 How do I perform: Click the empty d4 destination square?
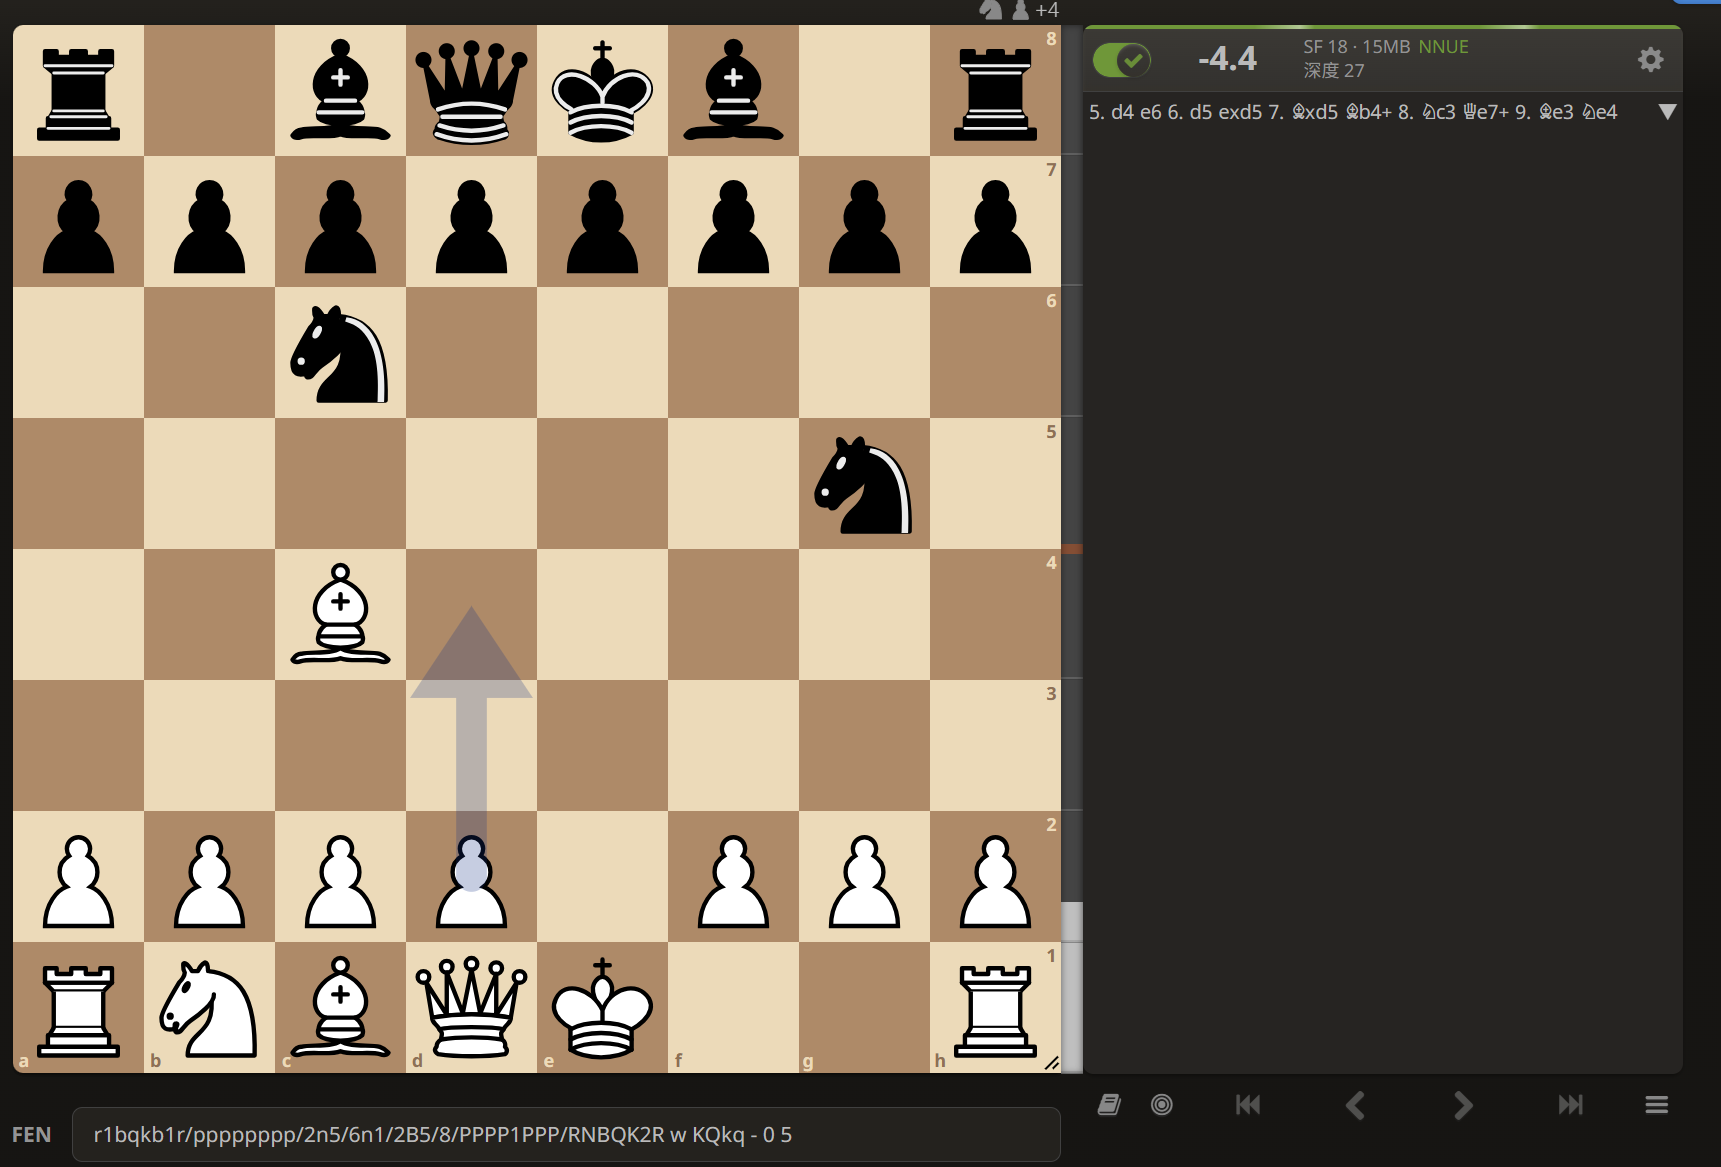click(x=471, y=615)
